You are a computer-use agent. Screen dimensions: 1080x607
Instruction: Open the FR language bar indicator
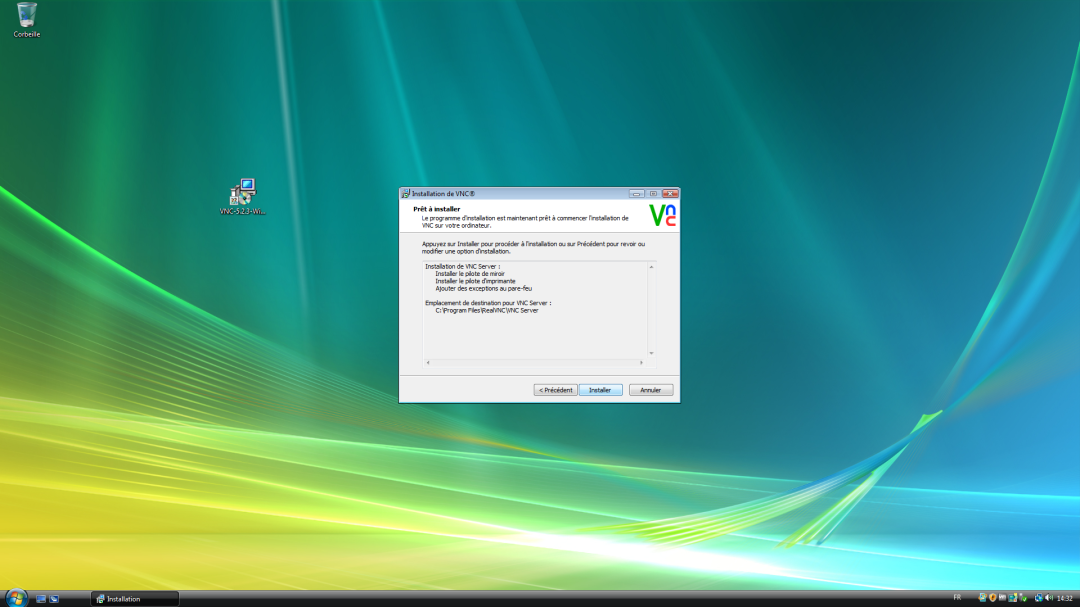[x=957, y=598]
